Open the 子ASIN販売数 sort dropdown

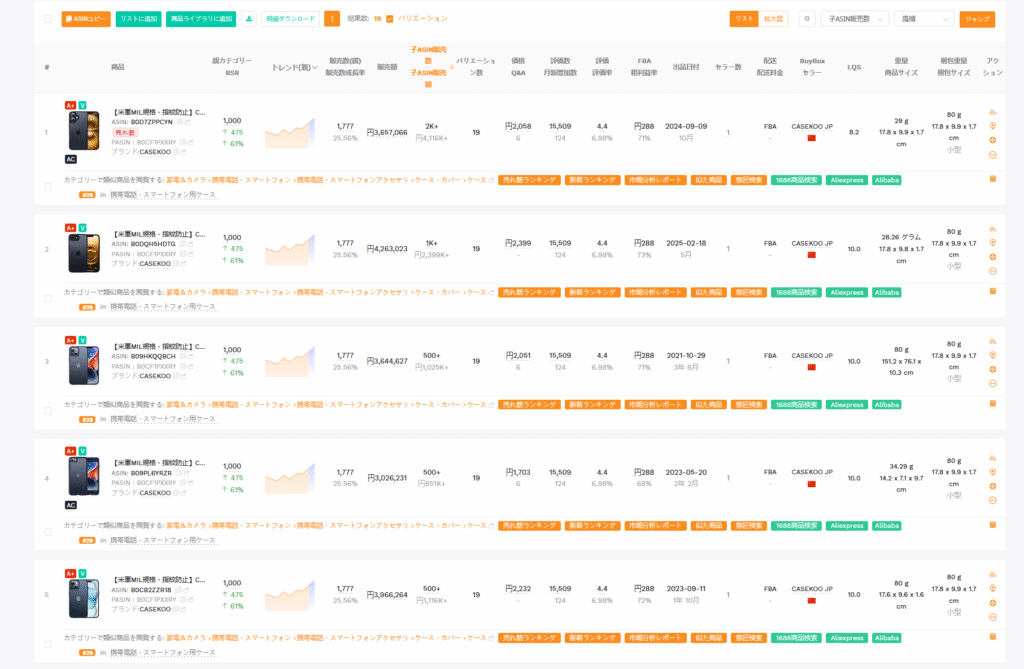click(x=854, y=19)
